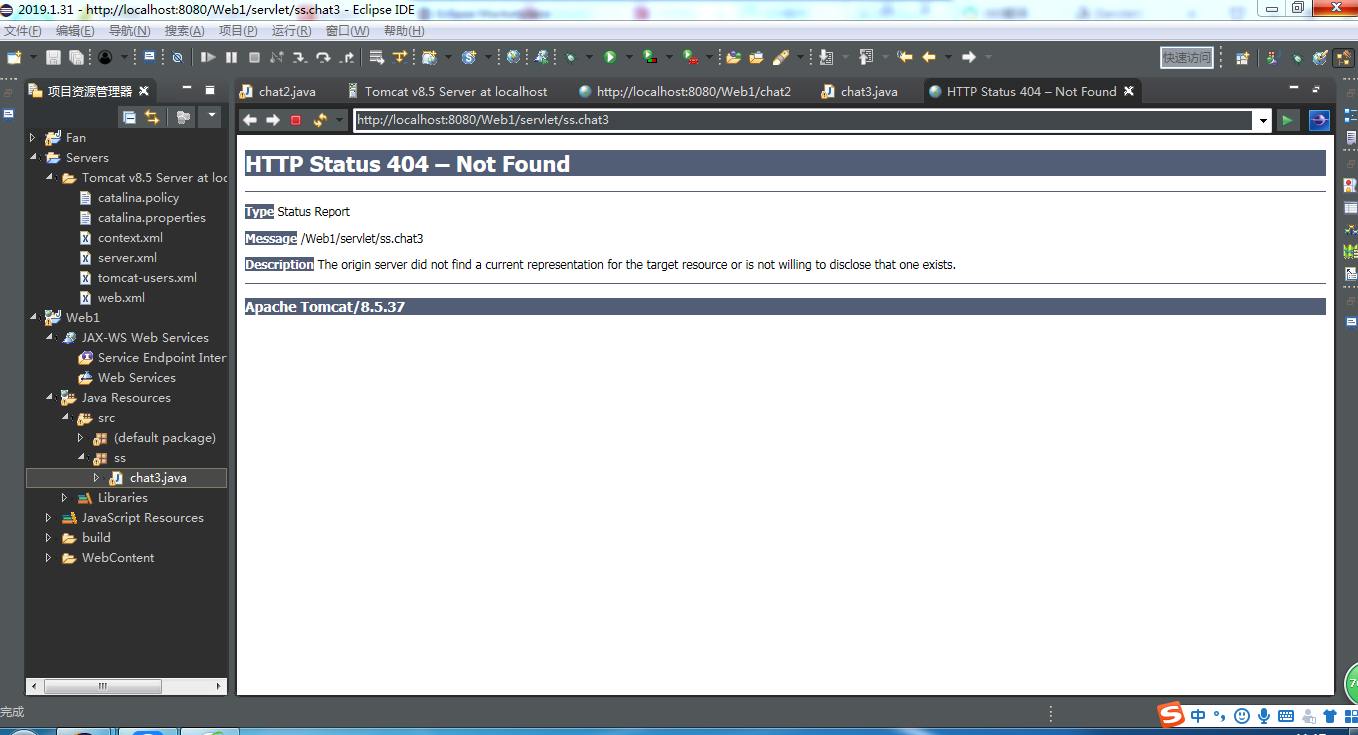Image resolution: width=1358 pixels, height=735 pixels.
Task: Switch to the chat3.java editor tab
Action: tap(860, 91)
